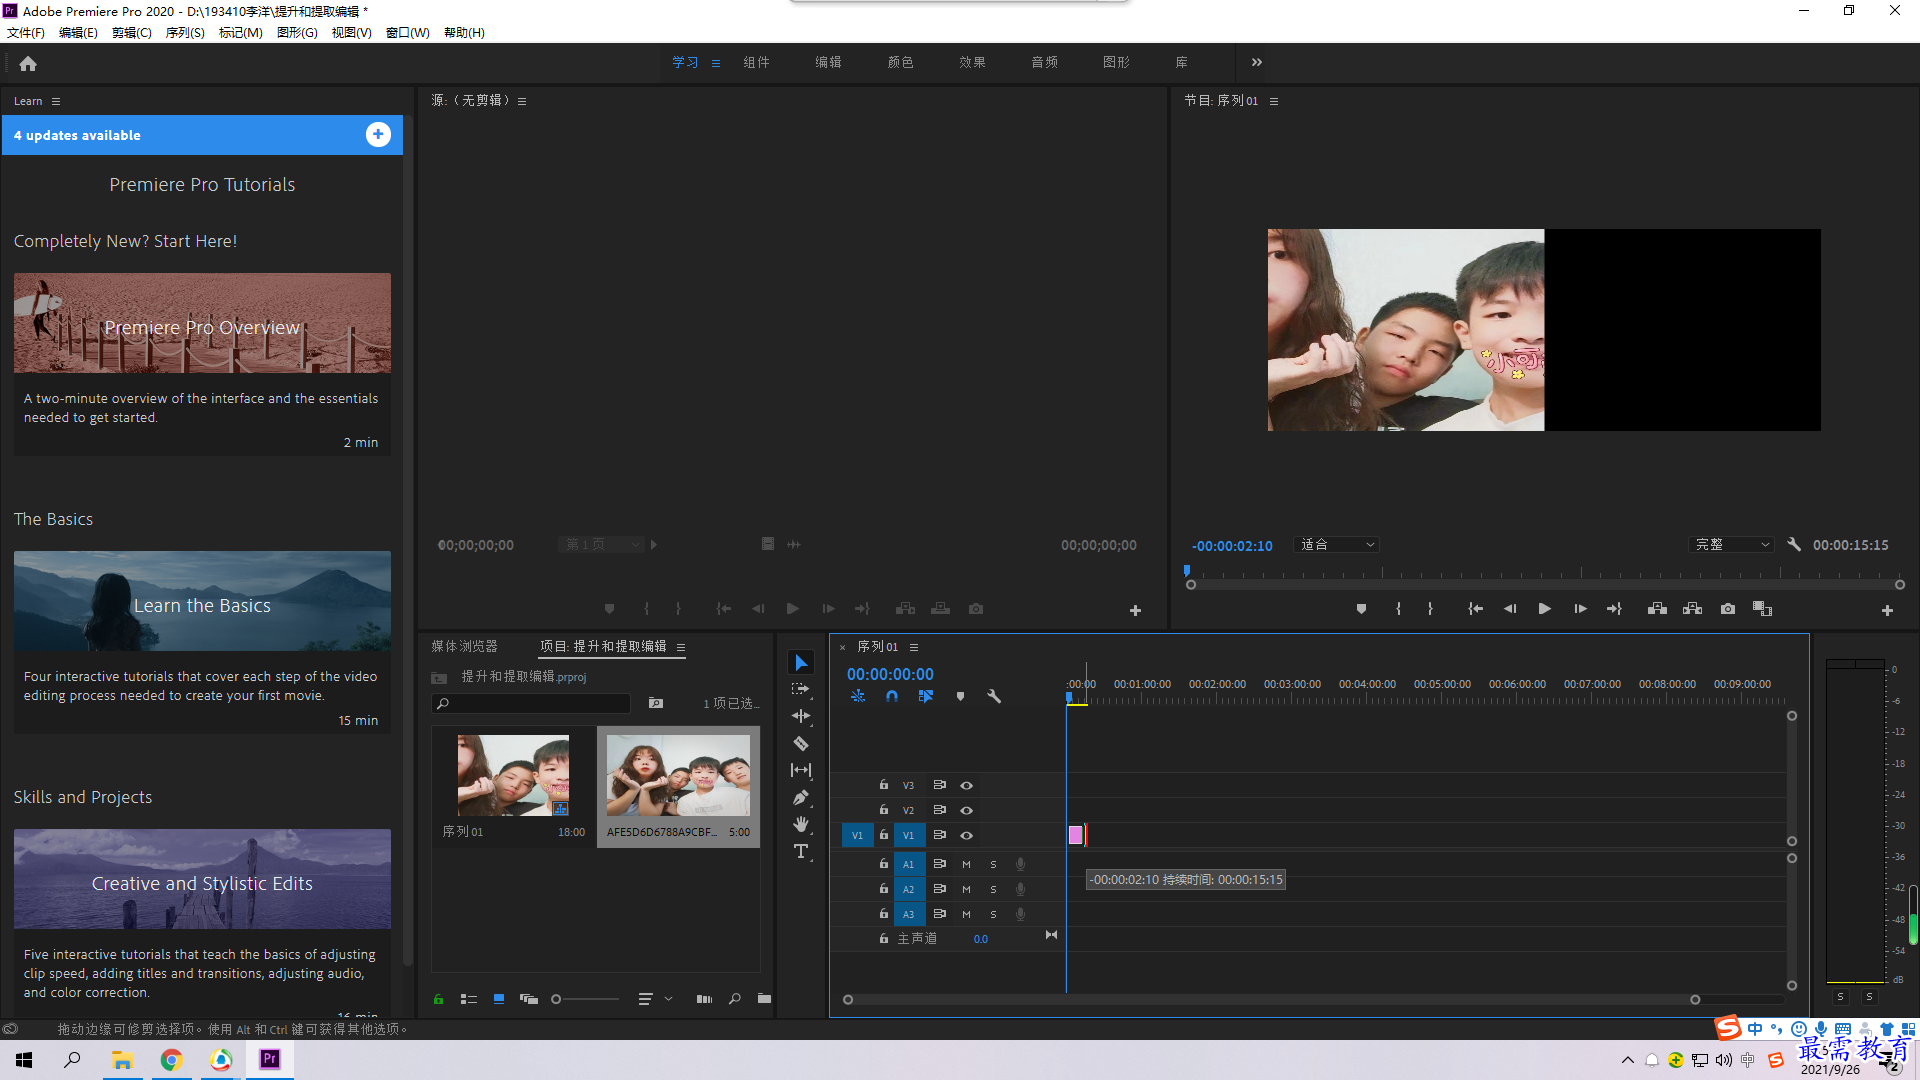Mark In point in Program Monitor

tap(1398, 609)
